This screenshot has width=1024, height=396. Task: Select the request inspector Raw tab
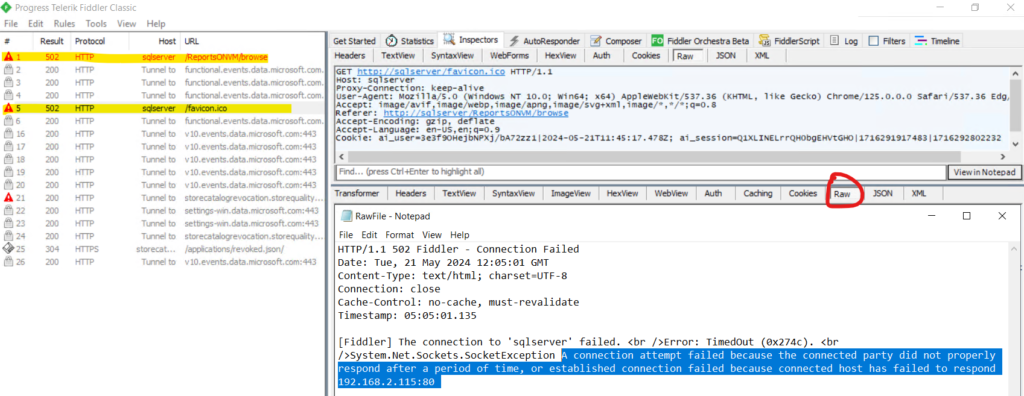pos(686,56)
